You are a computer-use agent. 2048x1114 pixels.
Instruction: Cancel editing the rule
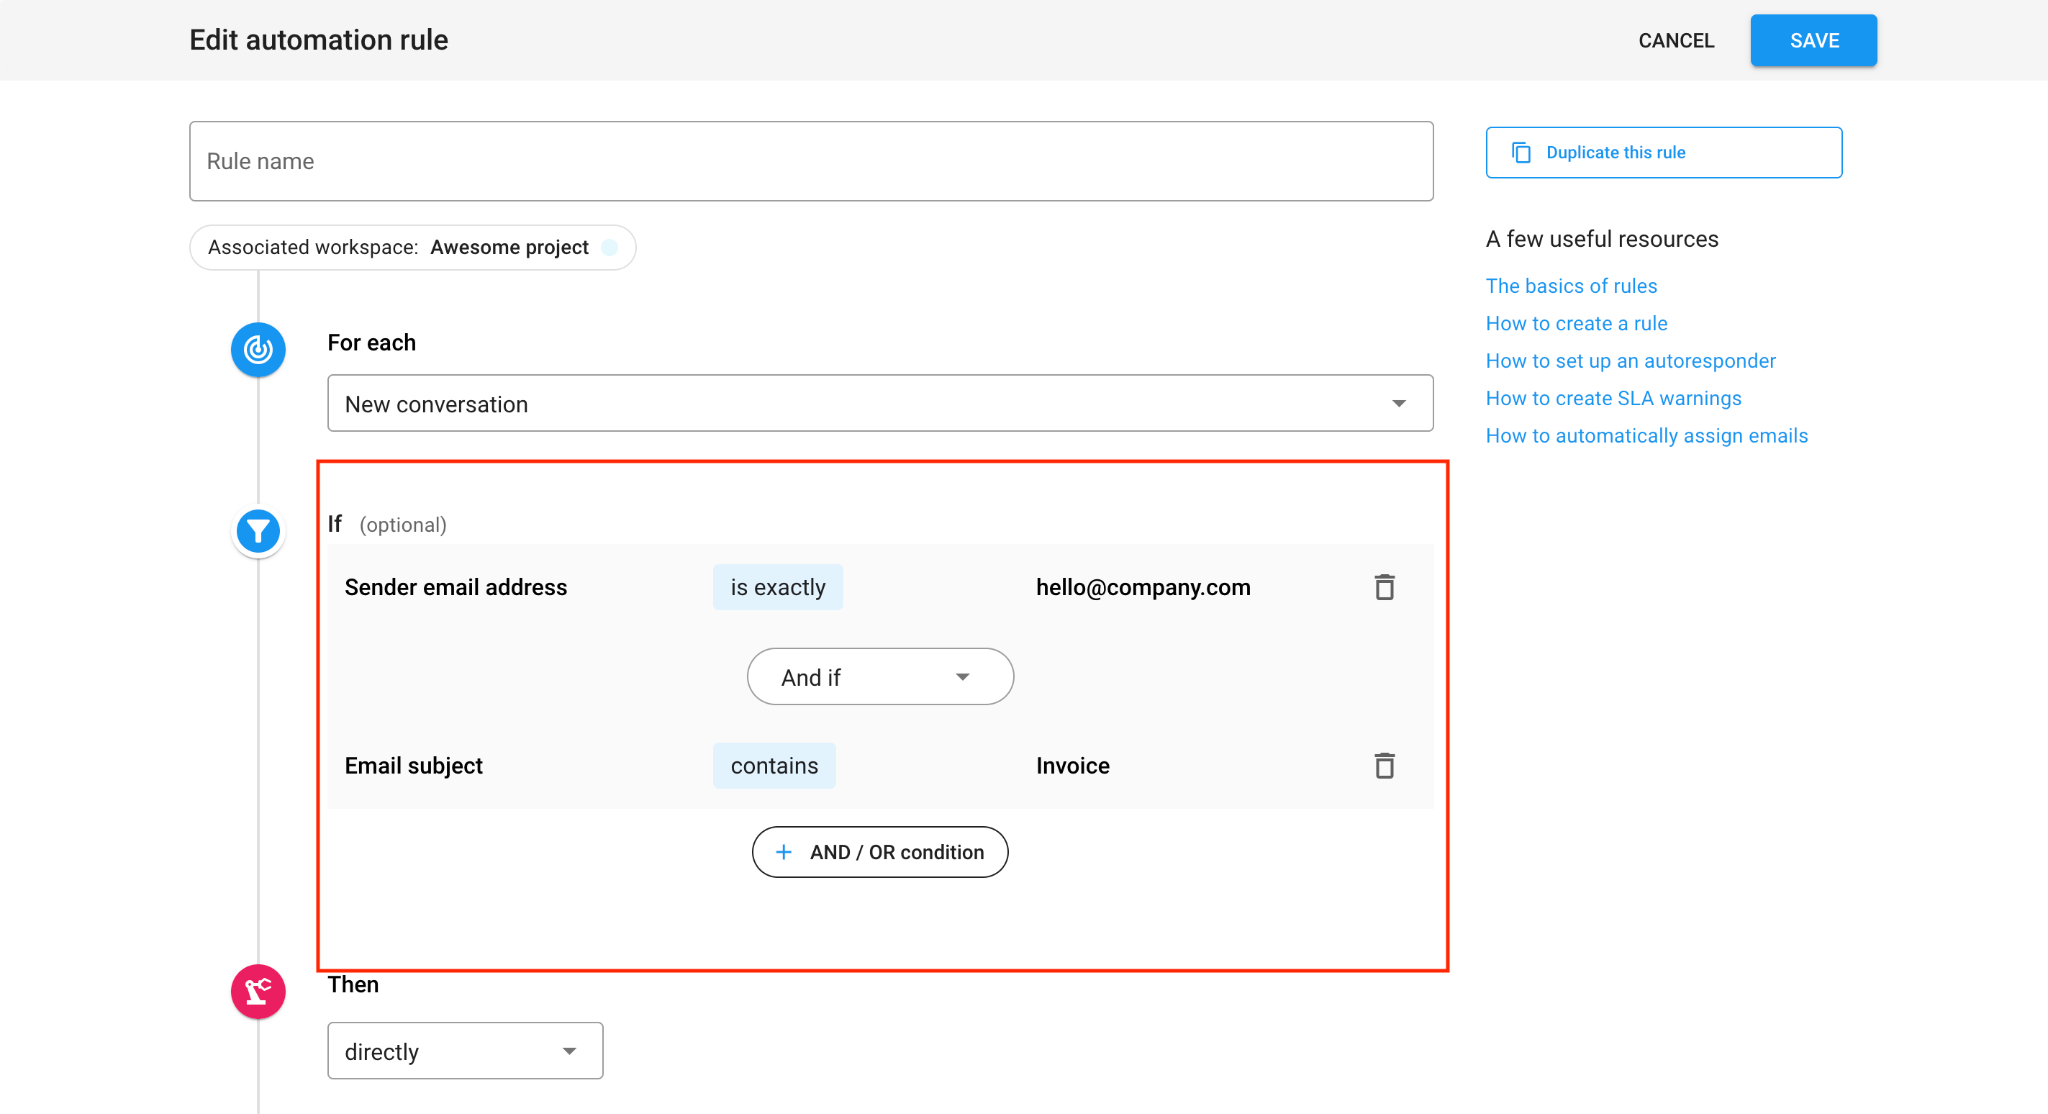click(x=1676, y=41)
